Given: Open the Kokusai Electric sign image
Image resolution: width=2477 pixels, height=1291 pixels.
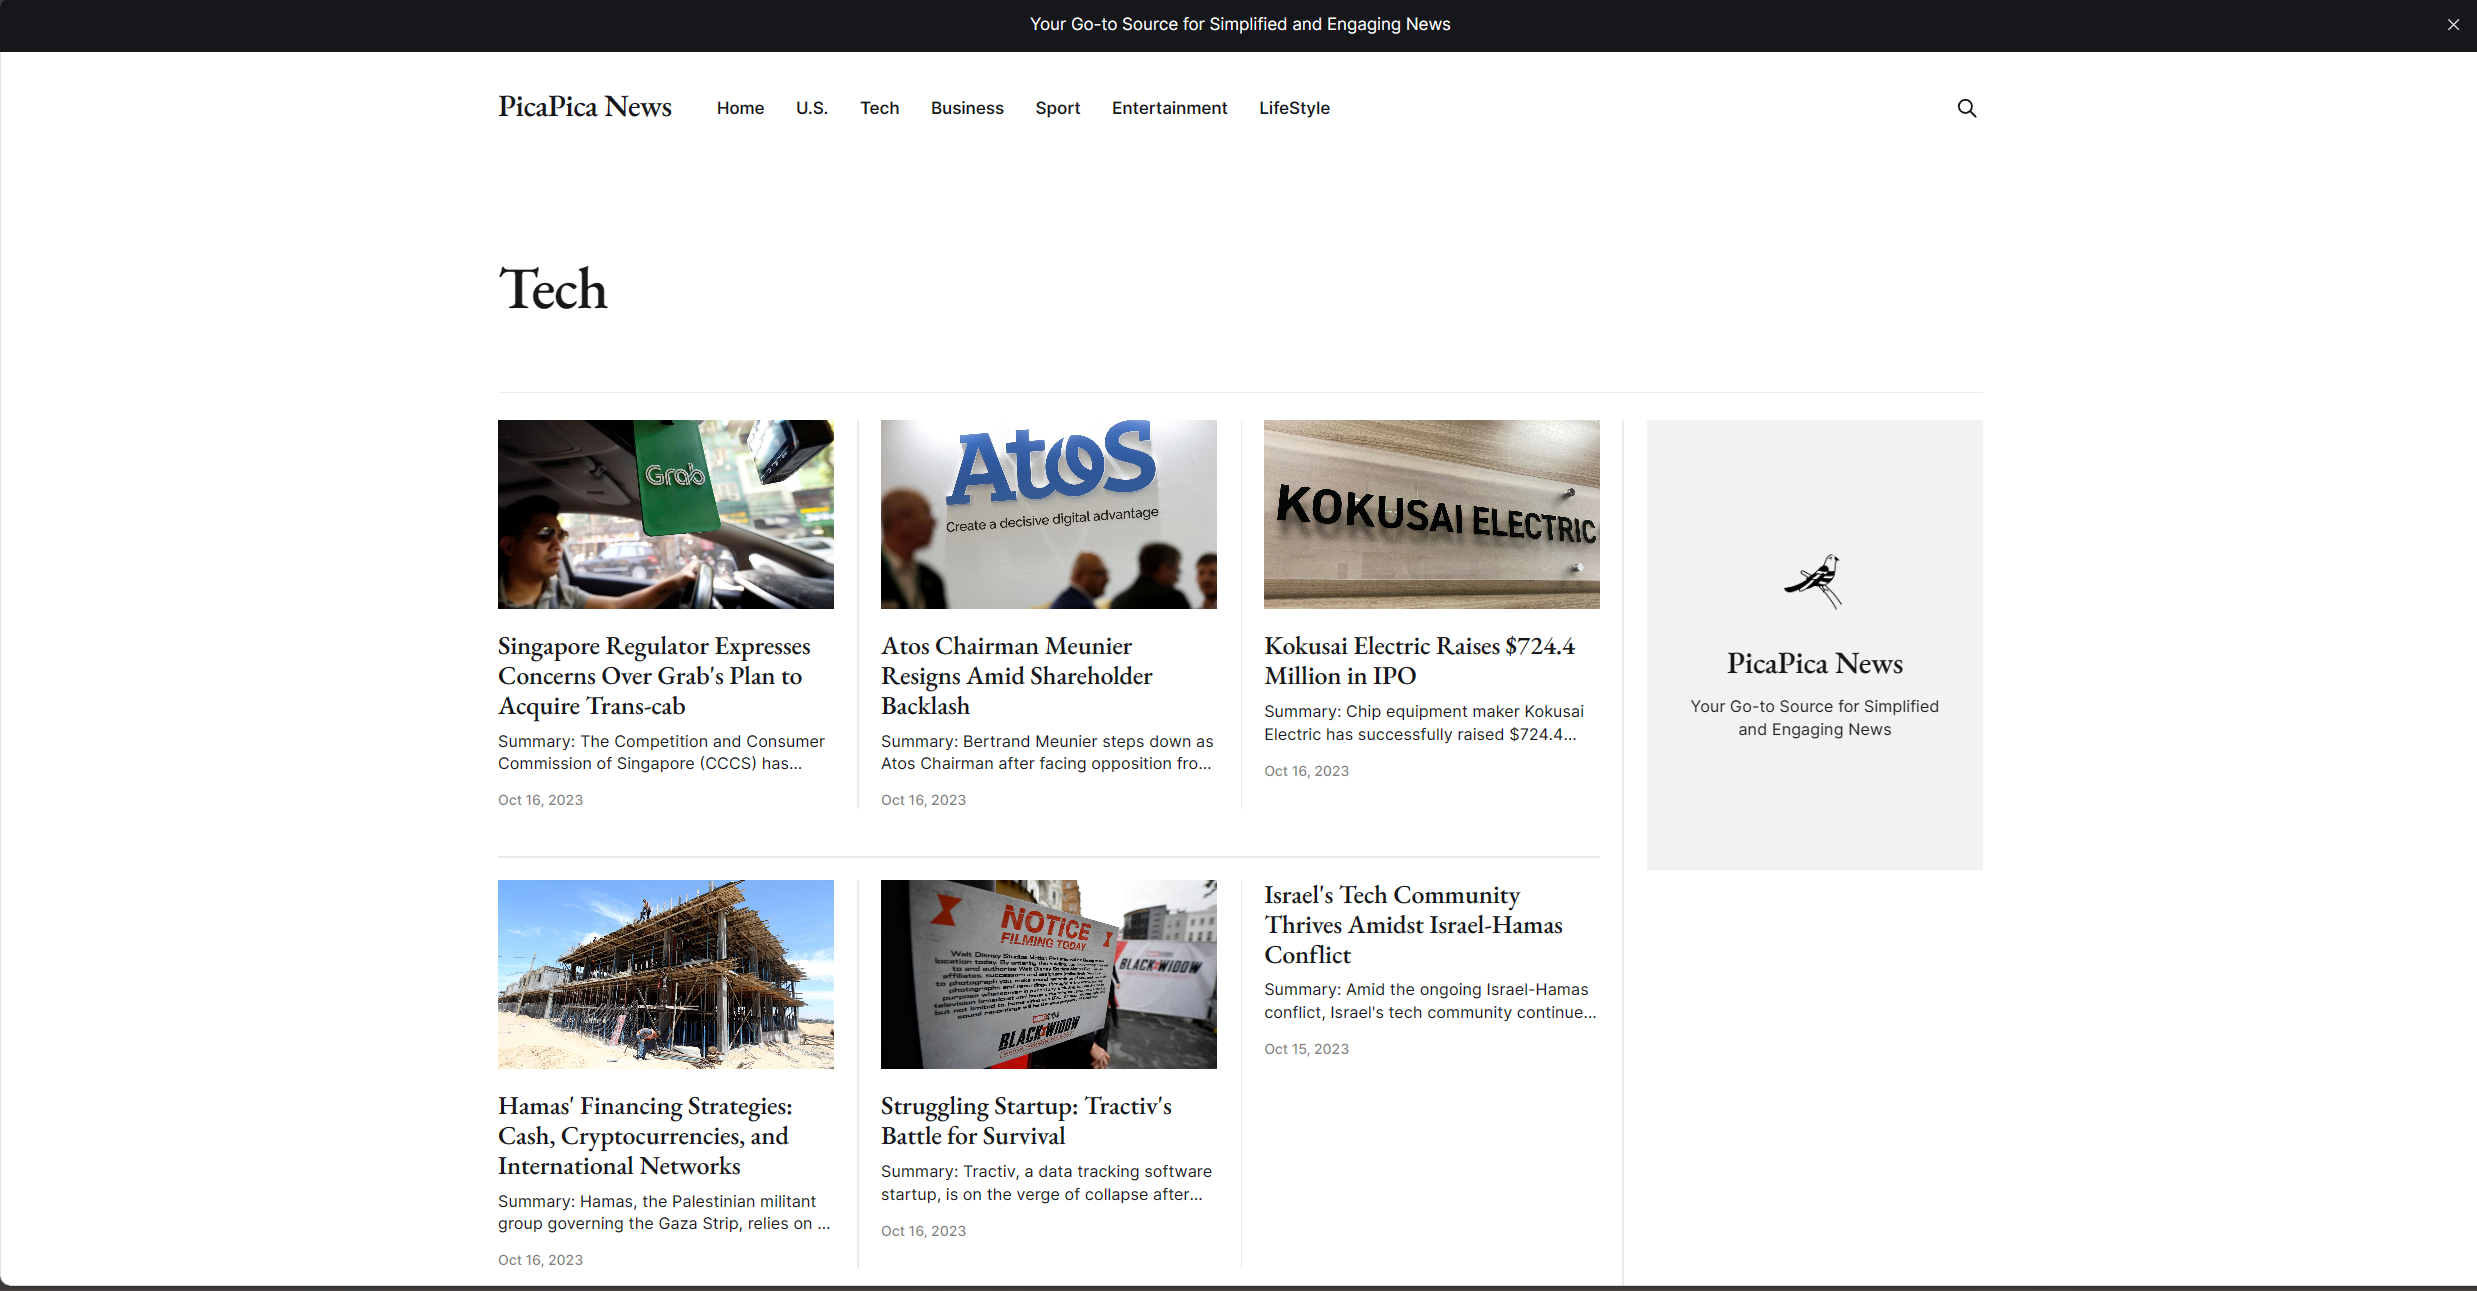Looking at the screenshot, I should [1432, 514].
